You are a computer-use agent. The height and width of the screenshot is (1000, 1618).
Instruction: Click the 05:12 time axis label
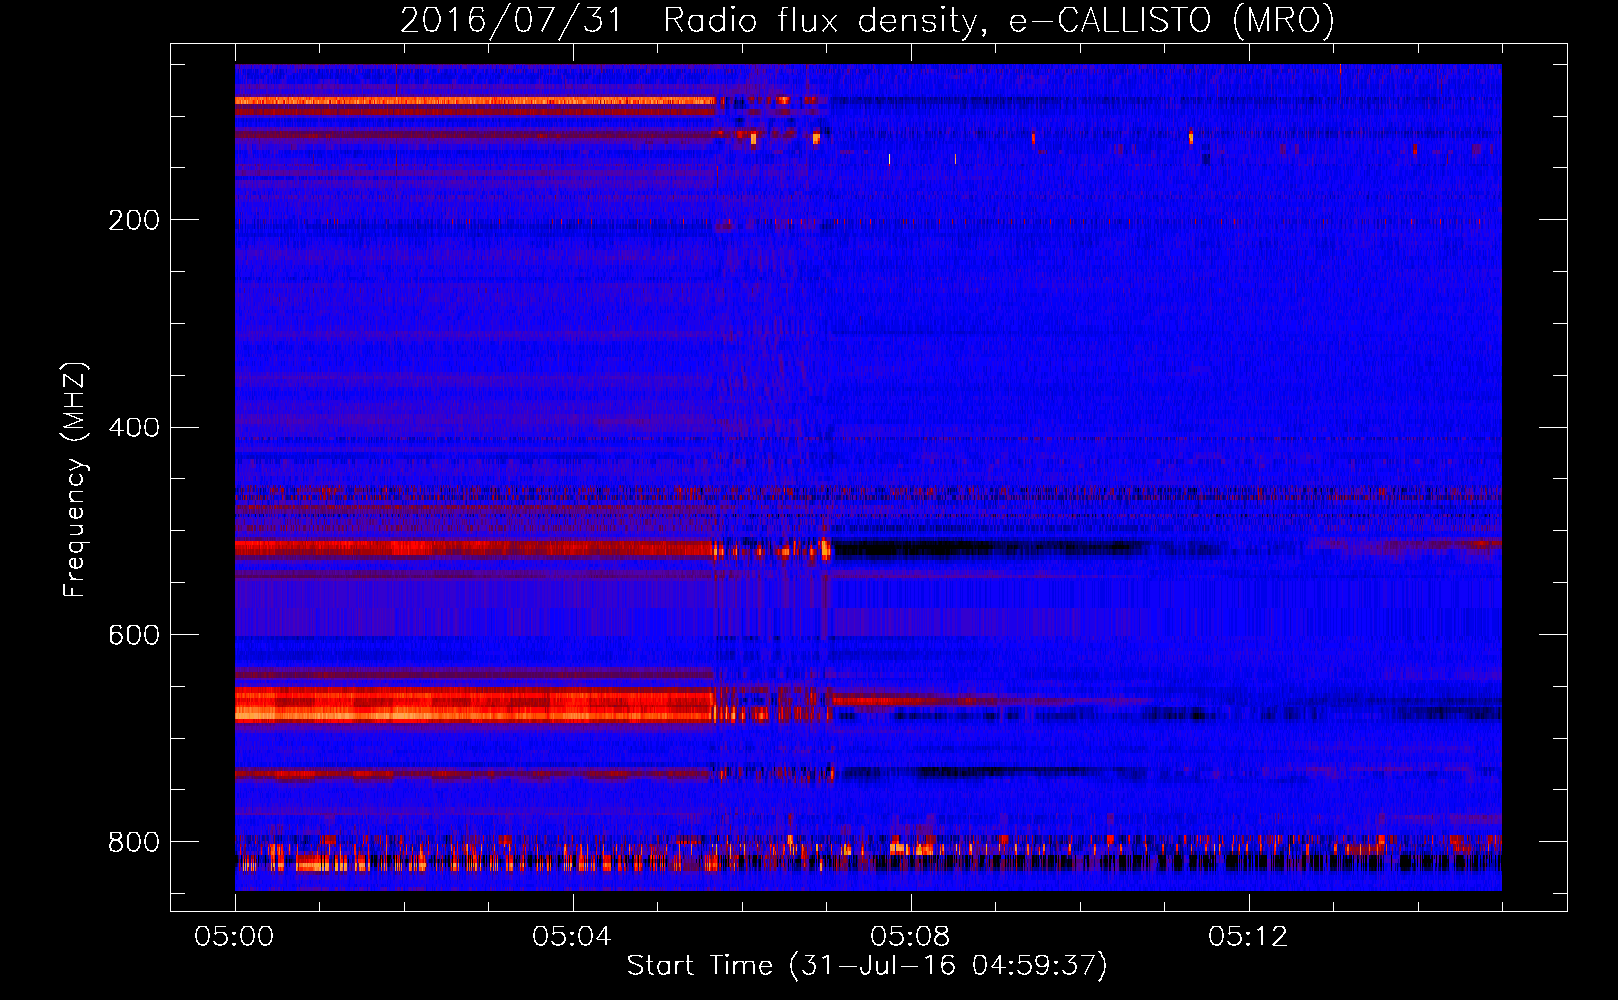click(x=1248, y=937)
